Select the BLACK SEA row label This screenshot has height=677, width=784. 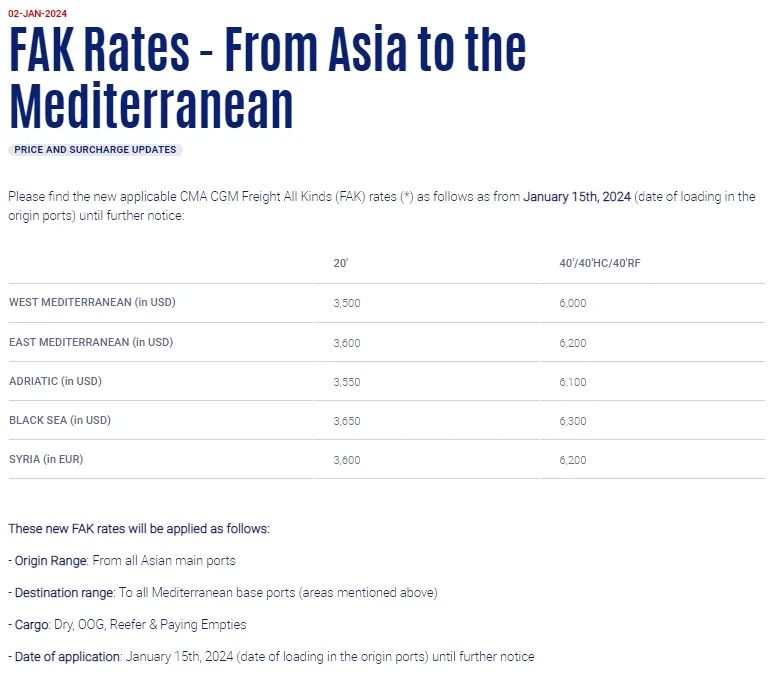pos(60,421)
